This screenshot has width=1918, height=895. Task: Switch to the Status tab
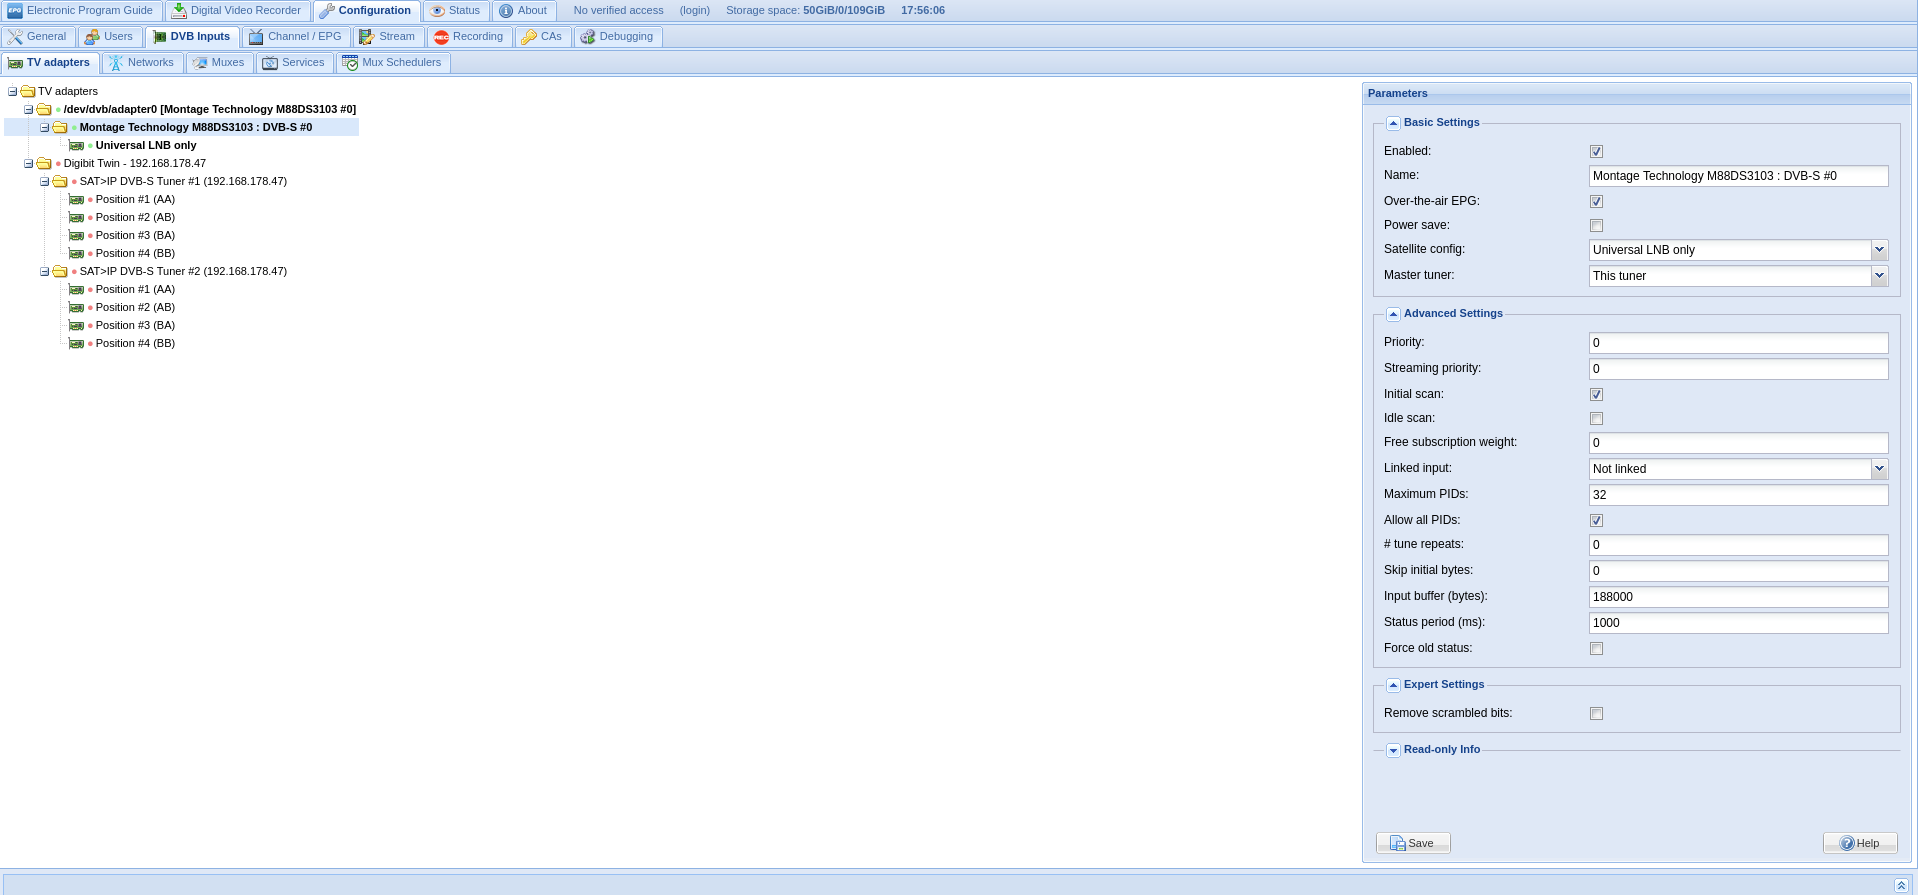[456, 11]
